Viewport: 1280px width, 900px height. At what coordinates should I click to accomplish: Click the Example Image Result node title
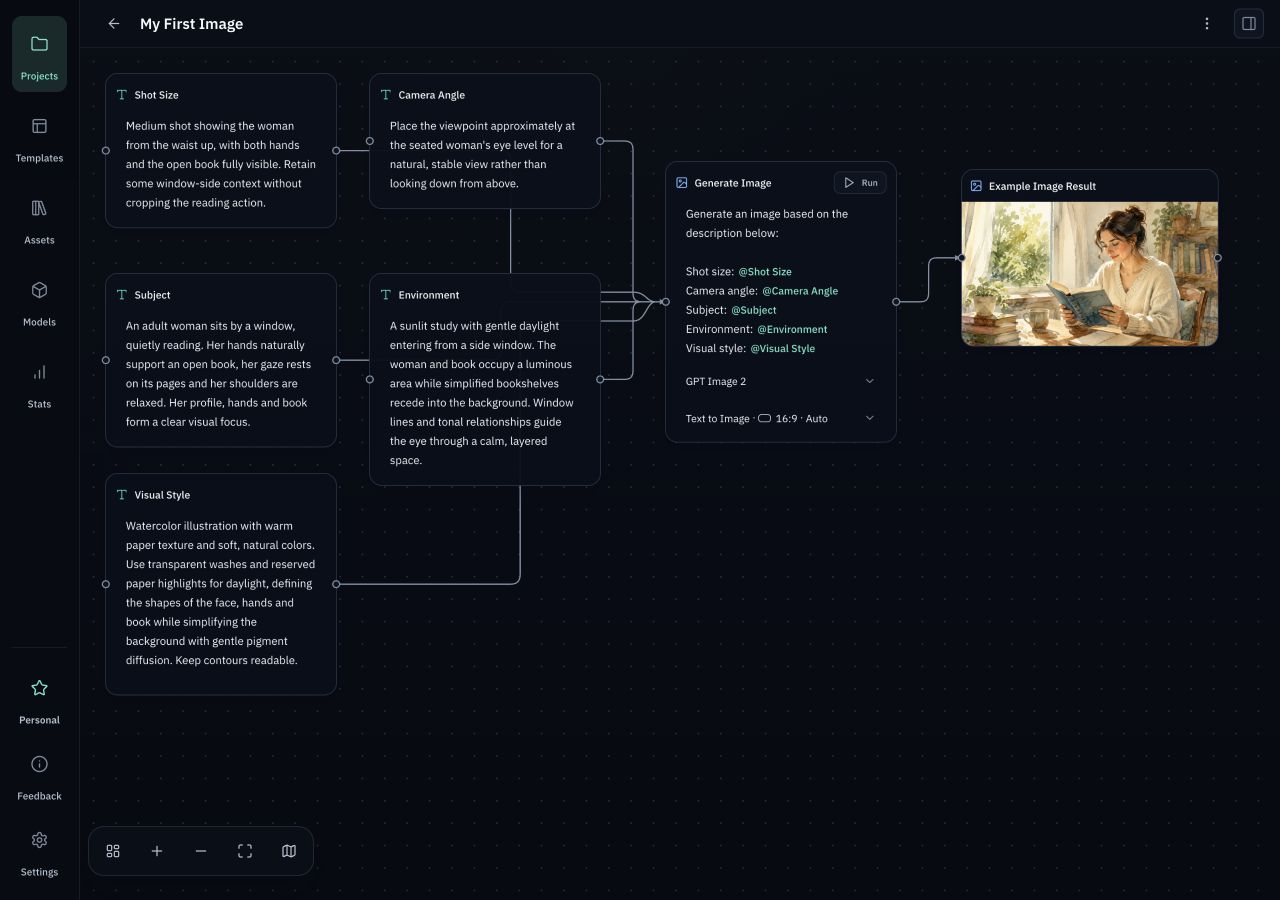tap(1042, 186)
